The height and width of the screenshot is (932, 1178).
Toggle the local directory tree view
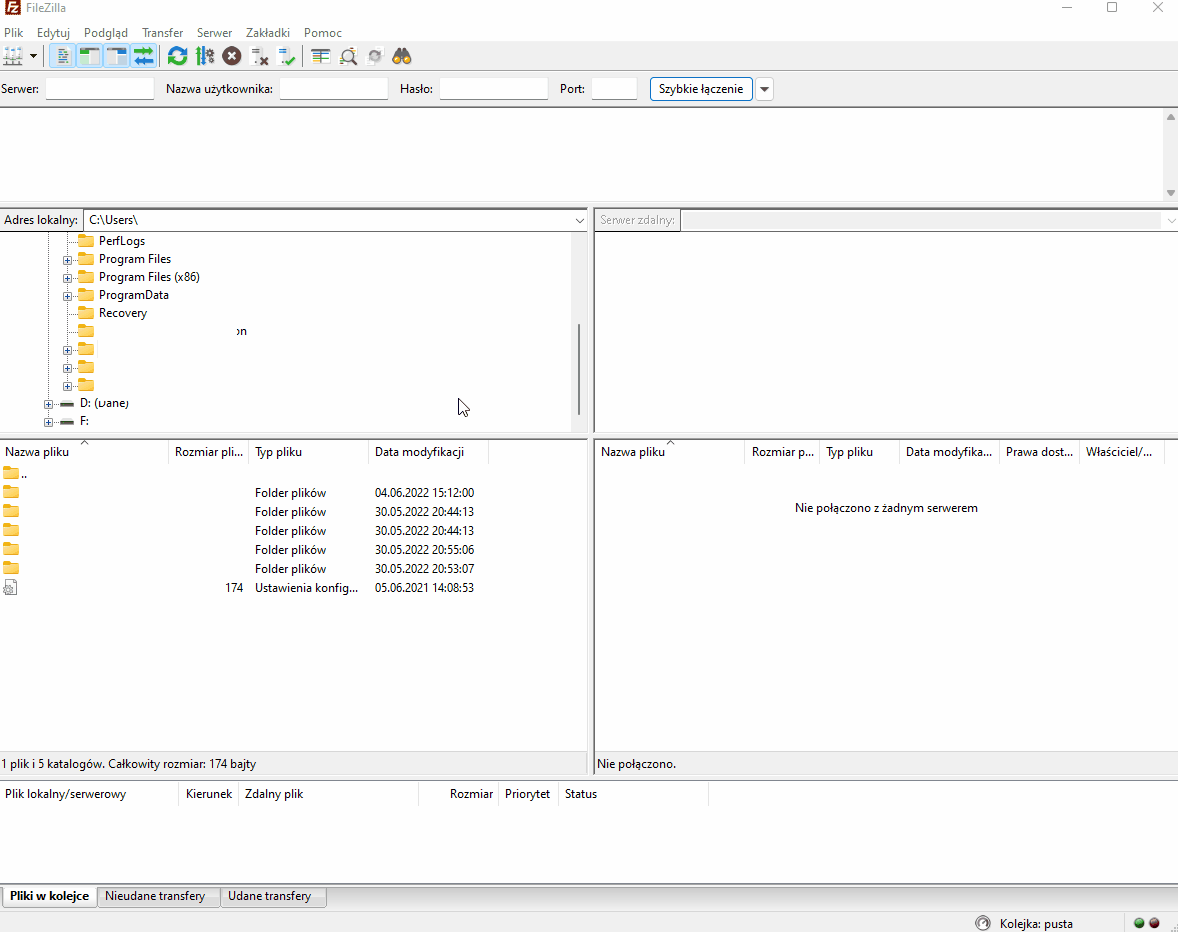89,56
